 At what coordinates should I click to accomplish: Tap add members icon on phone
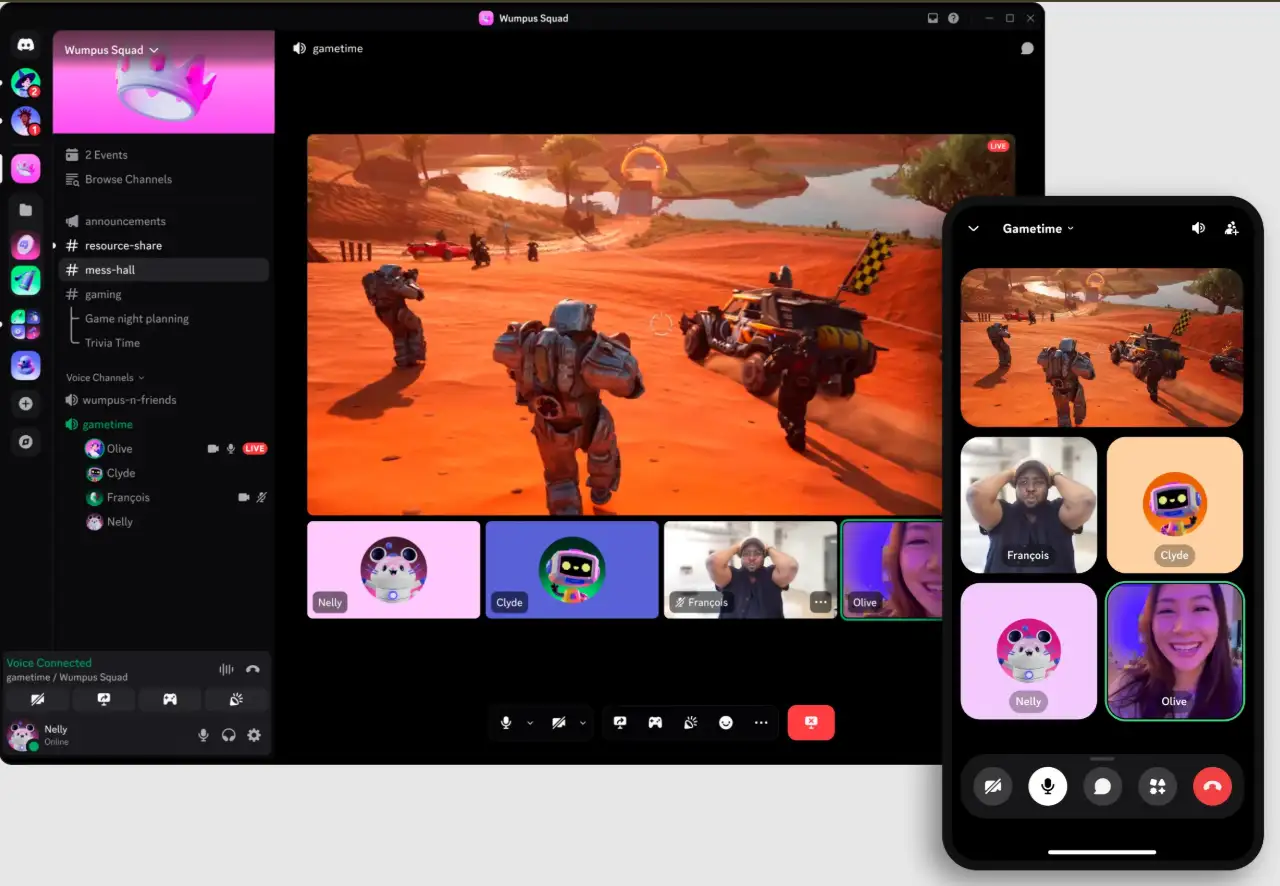(x=1231, y=228)
